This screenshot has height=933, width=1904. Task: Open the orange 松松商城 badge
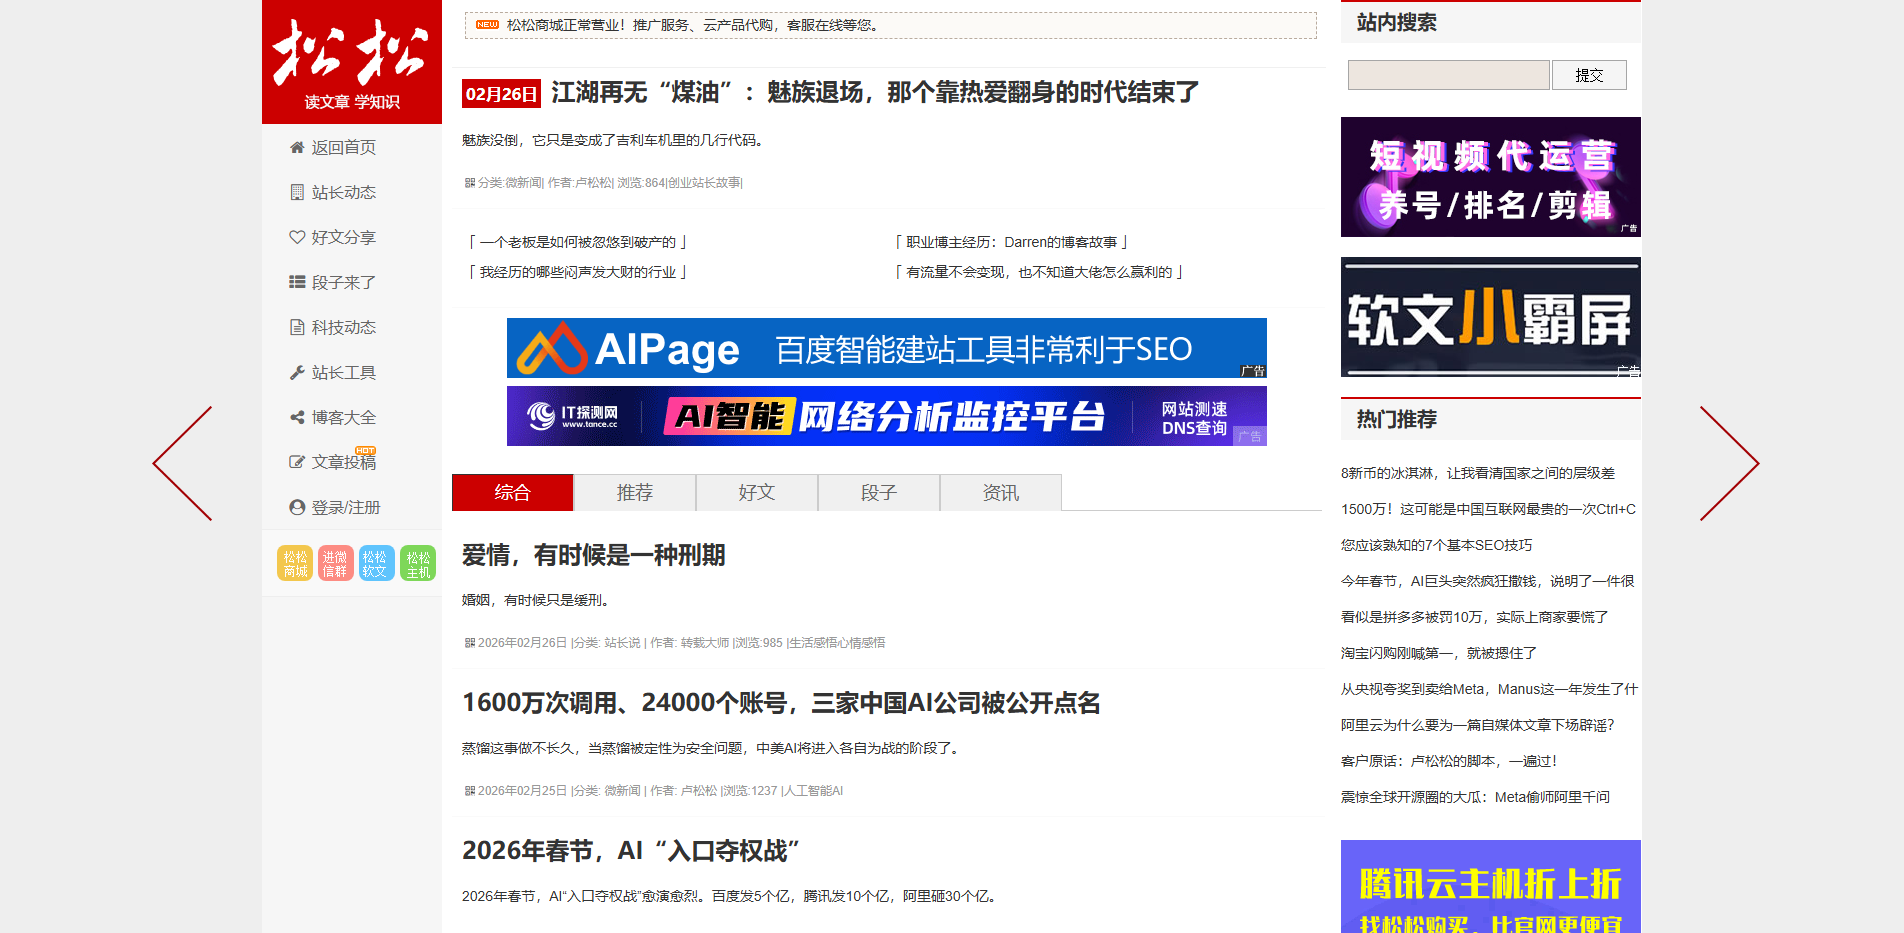(x=295, y=564)
